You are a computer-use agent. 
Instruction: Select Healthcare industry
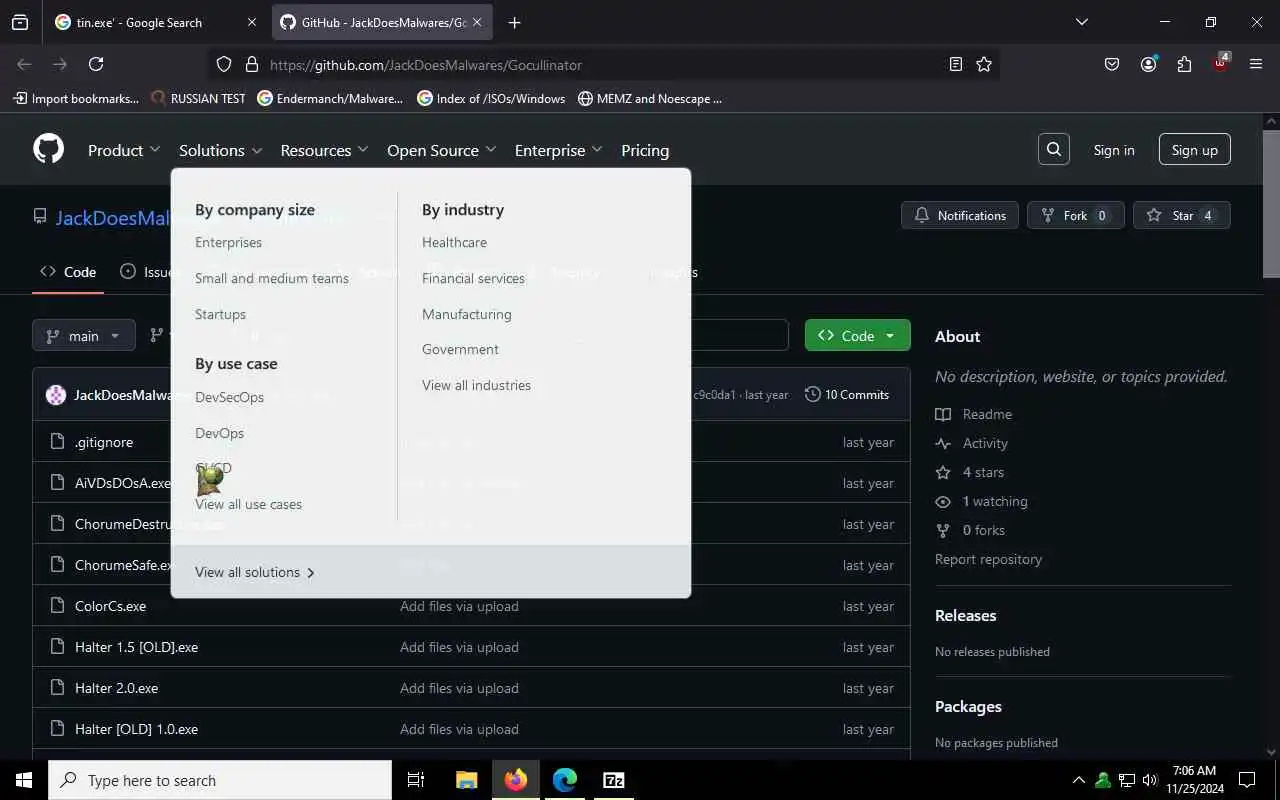point(454,242)
